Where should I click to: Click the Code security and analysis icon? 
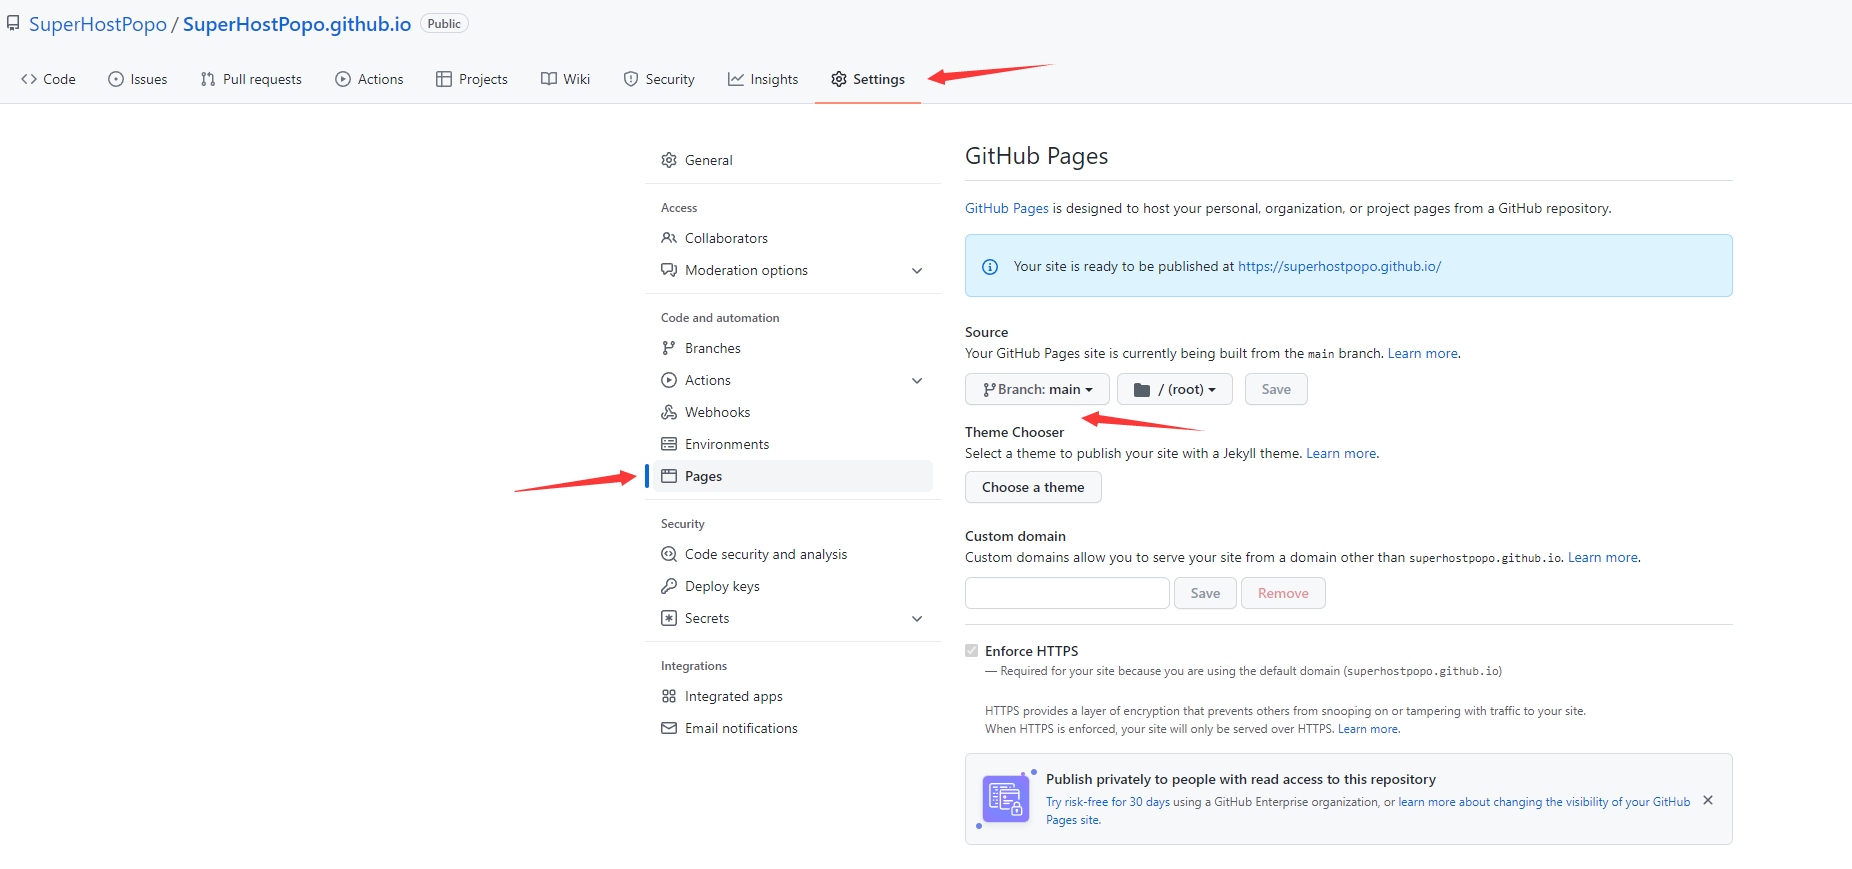click(x=669, y=554)
